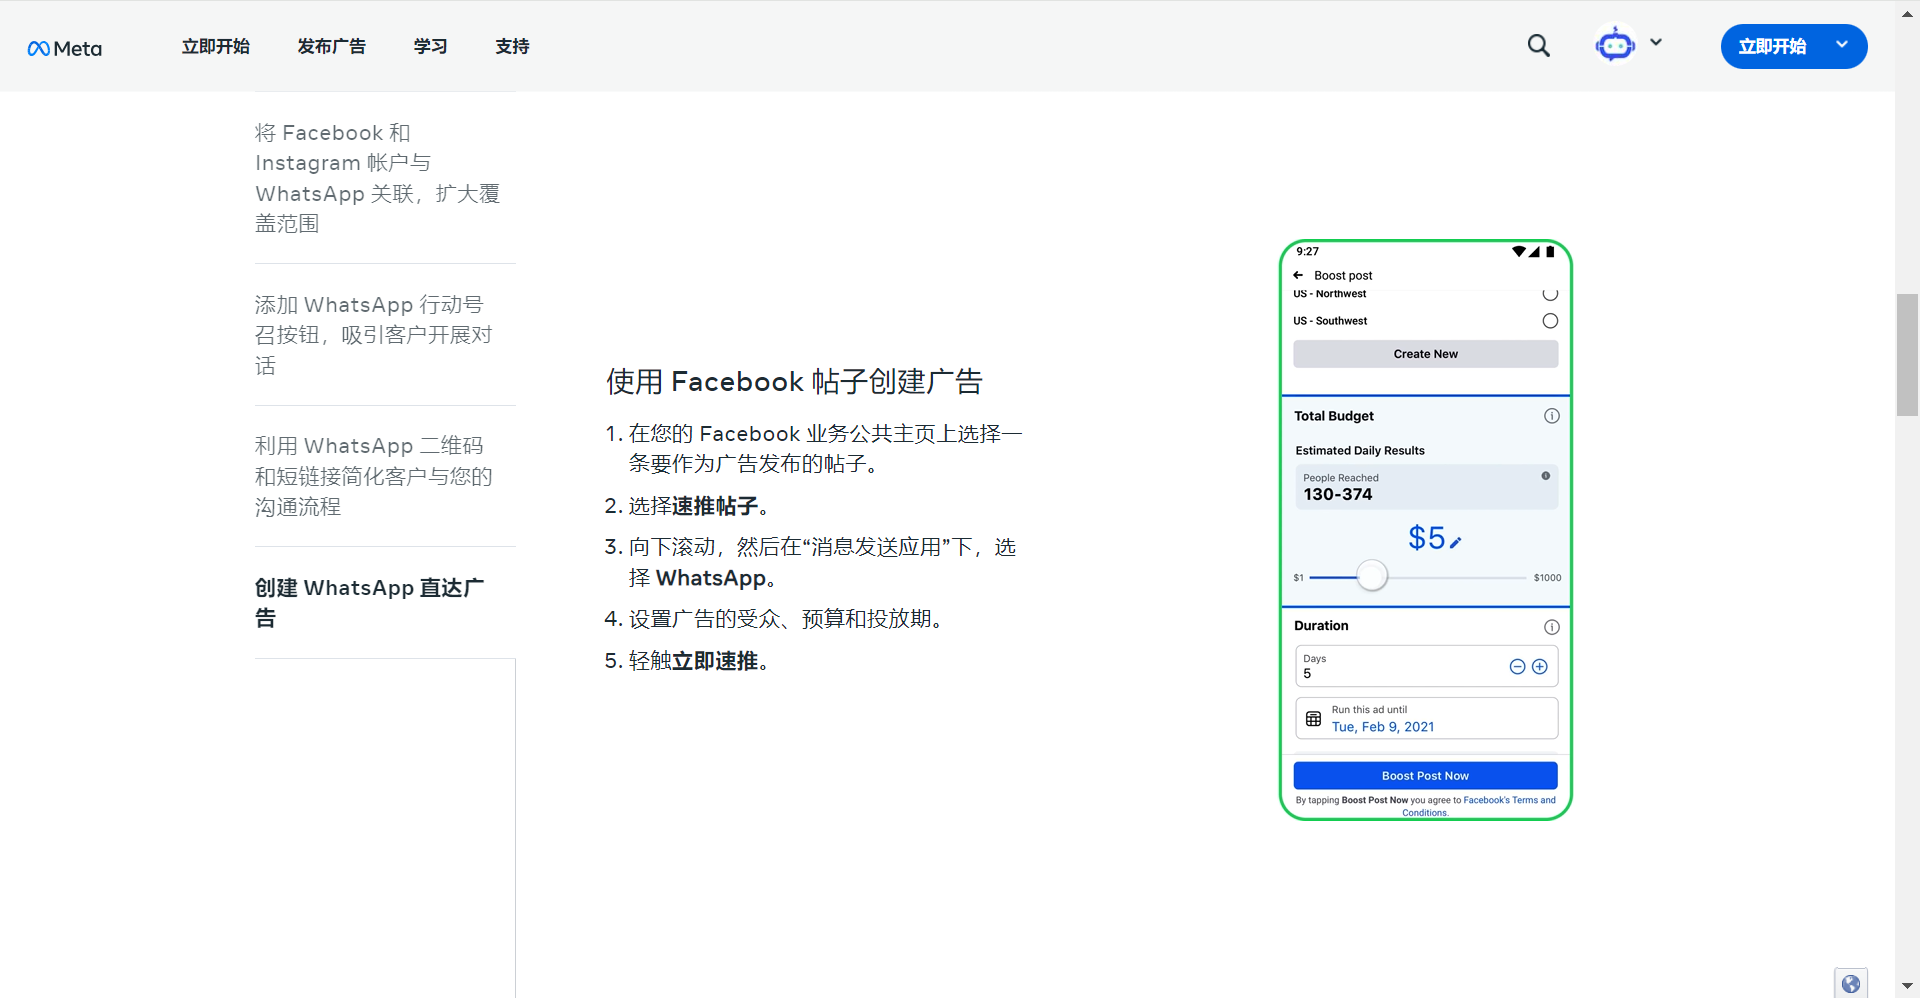
Task: Click the Duration info icon
Action: pyautogui.click(x=1551, y=627)
